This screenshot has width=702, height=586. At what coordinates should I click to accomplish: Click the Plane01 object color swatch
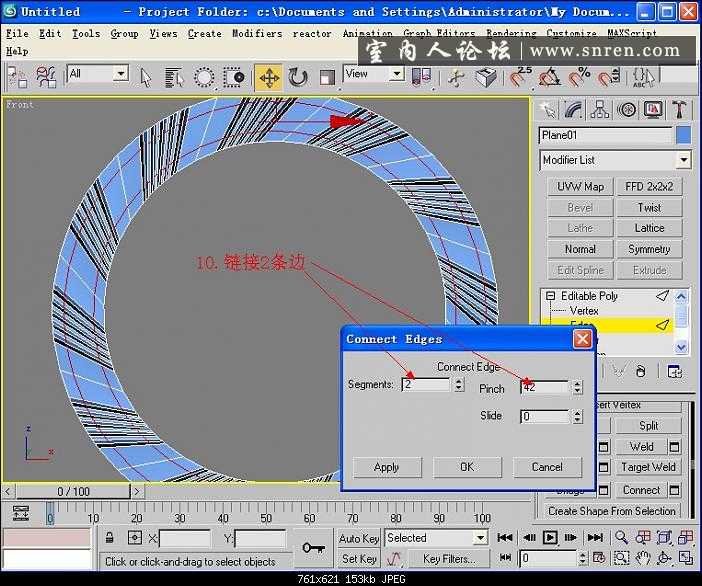point(683,135)
